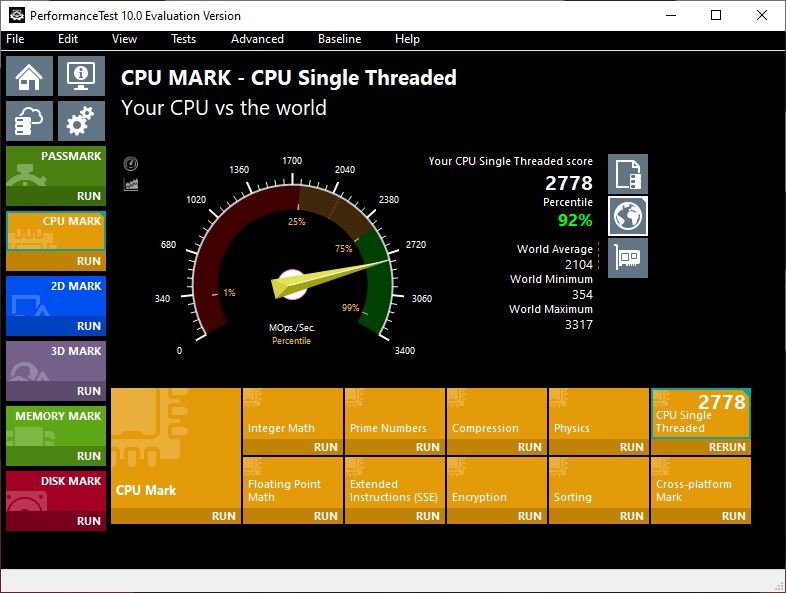
Task: Select the CPU MARK sidebar tile
Action: click(x=56, y=231)
